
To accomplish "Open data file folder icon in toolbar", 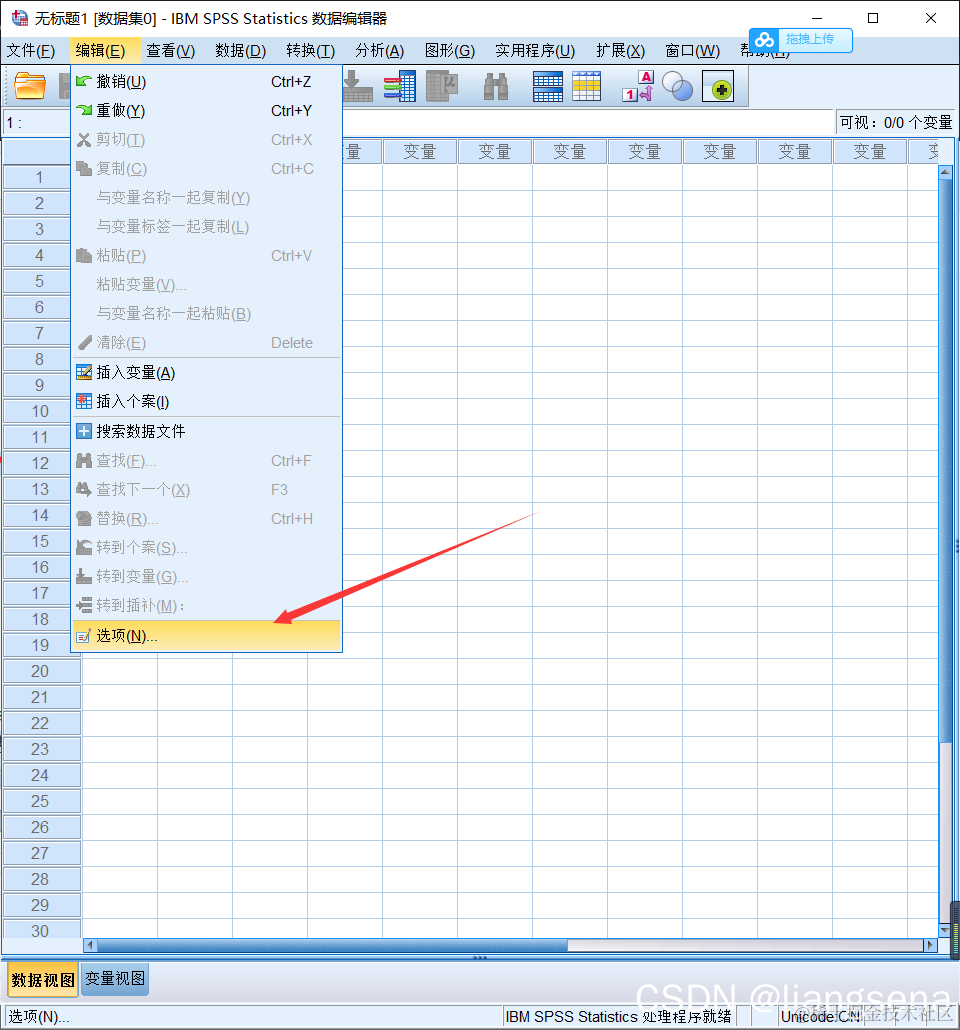I will tap(30, 87).
